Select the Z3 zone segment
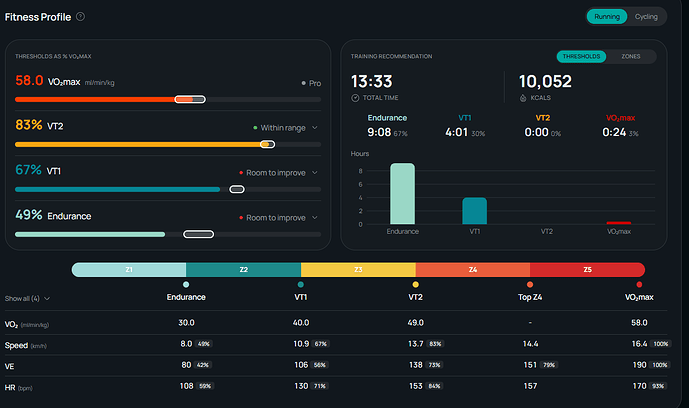Viewport: 689px width, 408px height. point(358,270)
